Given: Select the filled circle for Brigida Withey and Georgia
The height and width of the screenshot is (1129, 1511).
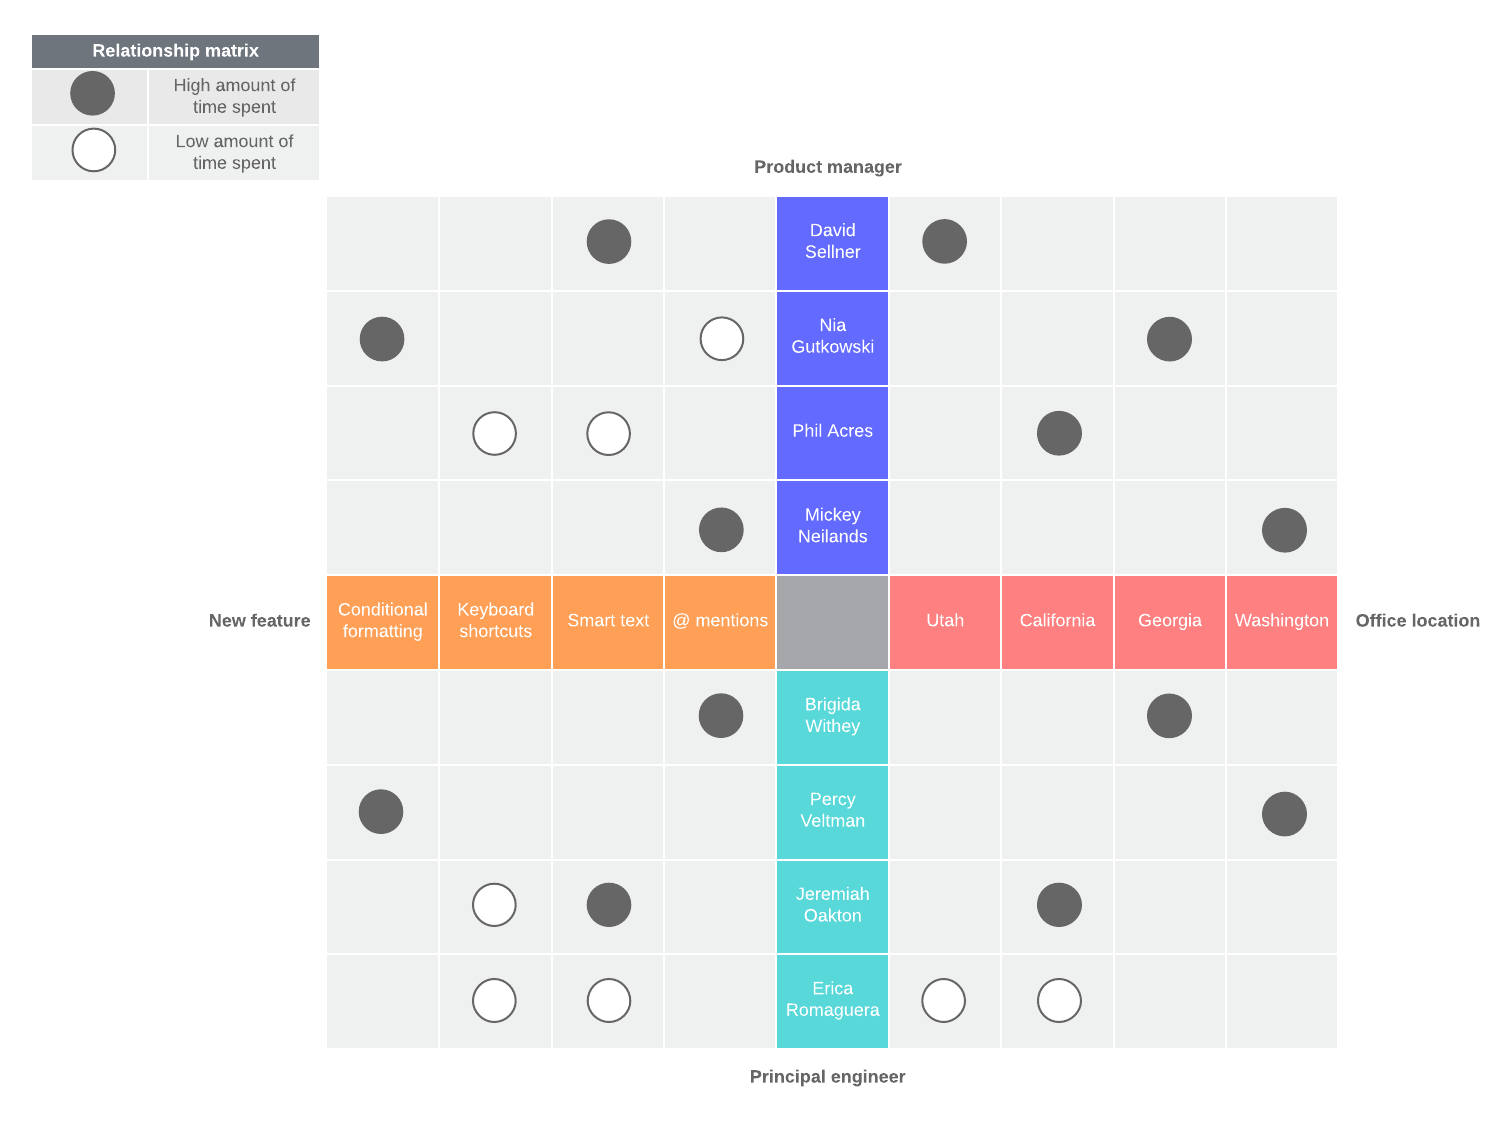Looking at the screenshot, I should tap(1169, 716).
